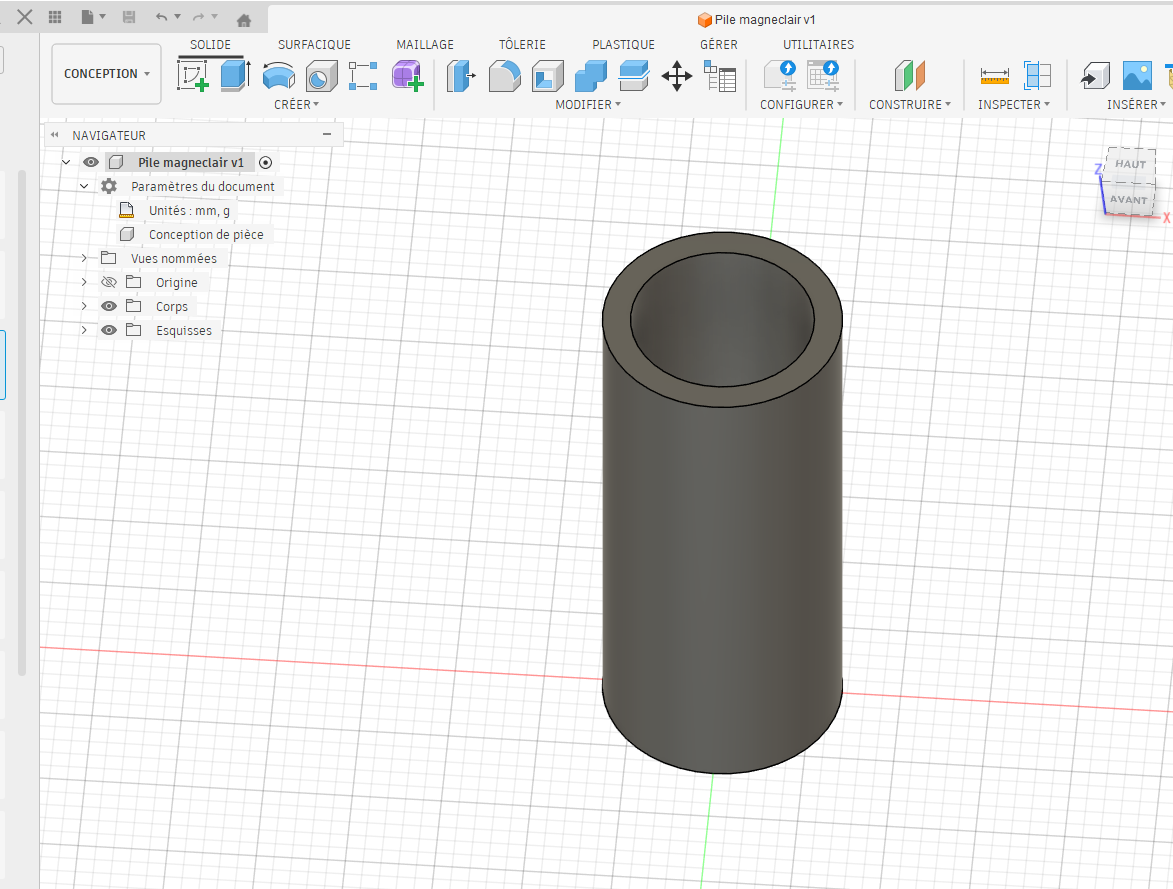Open the purple Create Form tool
Image resolution: width=1173 pixels, height=889 pixels.
coord(408,76)
